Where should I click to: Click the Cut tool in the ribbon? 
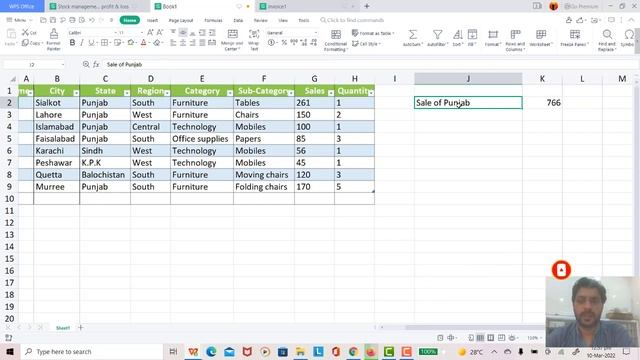(29, 32)
